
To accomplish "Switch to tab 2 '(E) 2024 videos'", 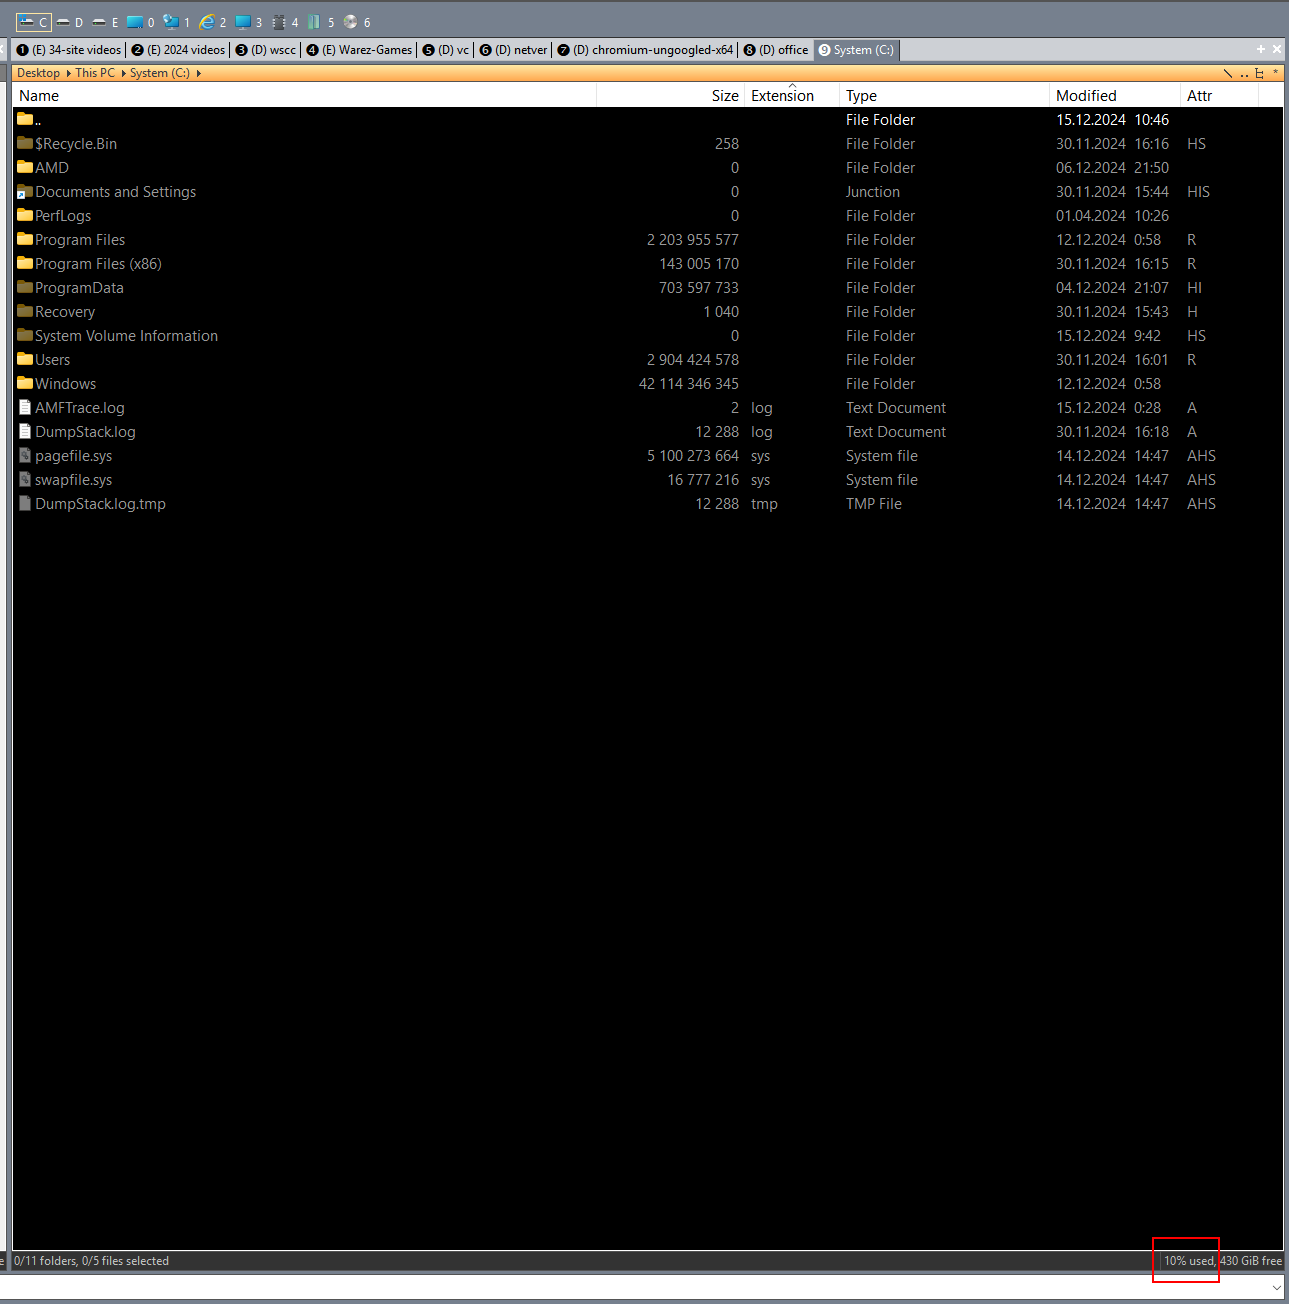I will pos(178,50).
